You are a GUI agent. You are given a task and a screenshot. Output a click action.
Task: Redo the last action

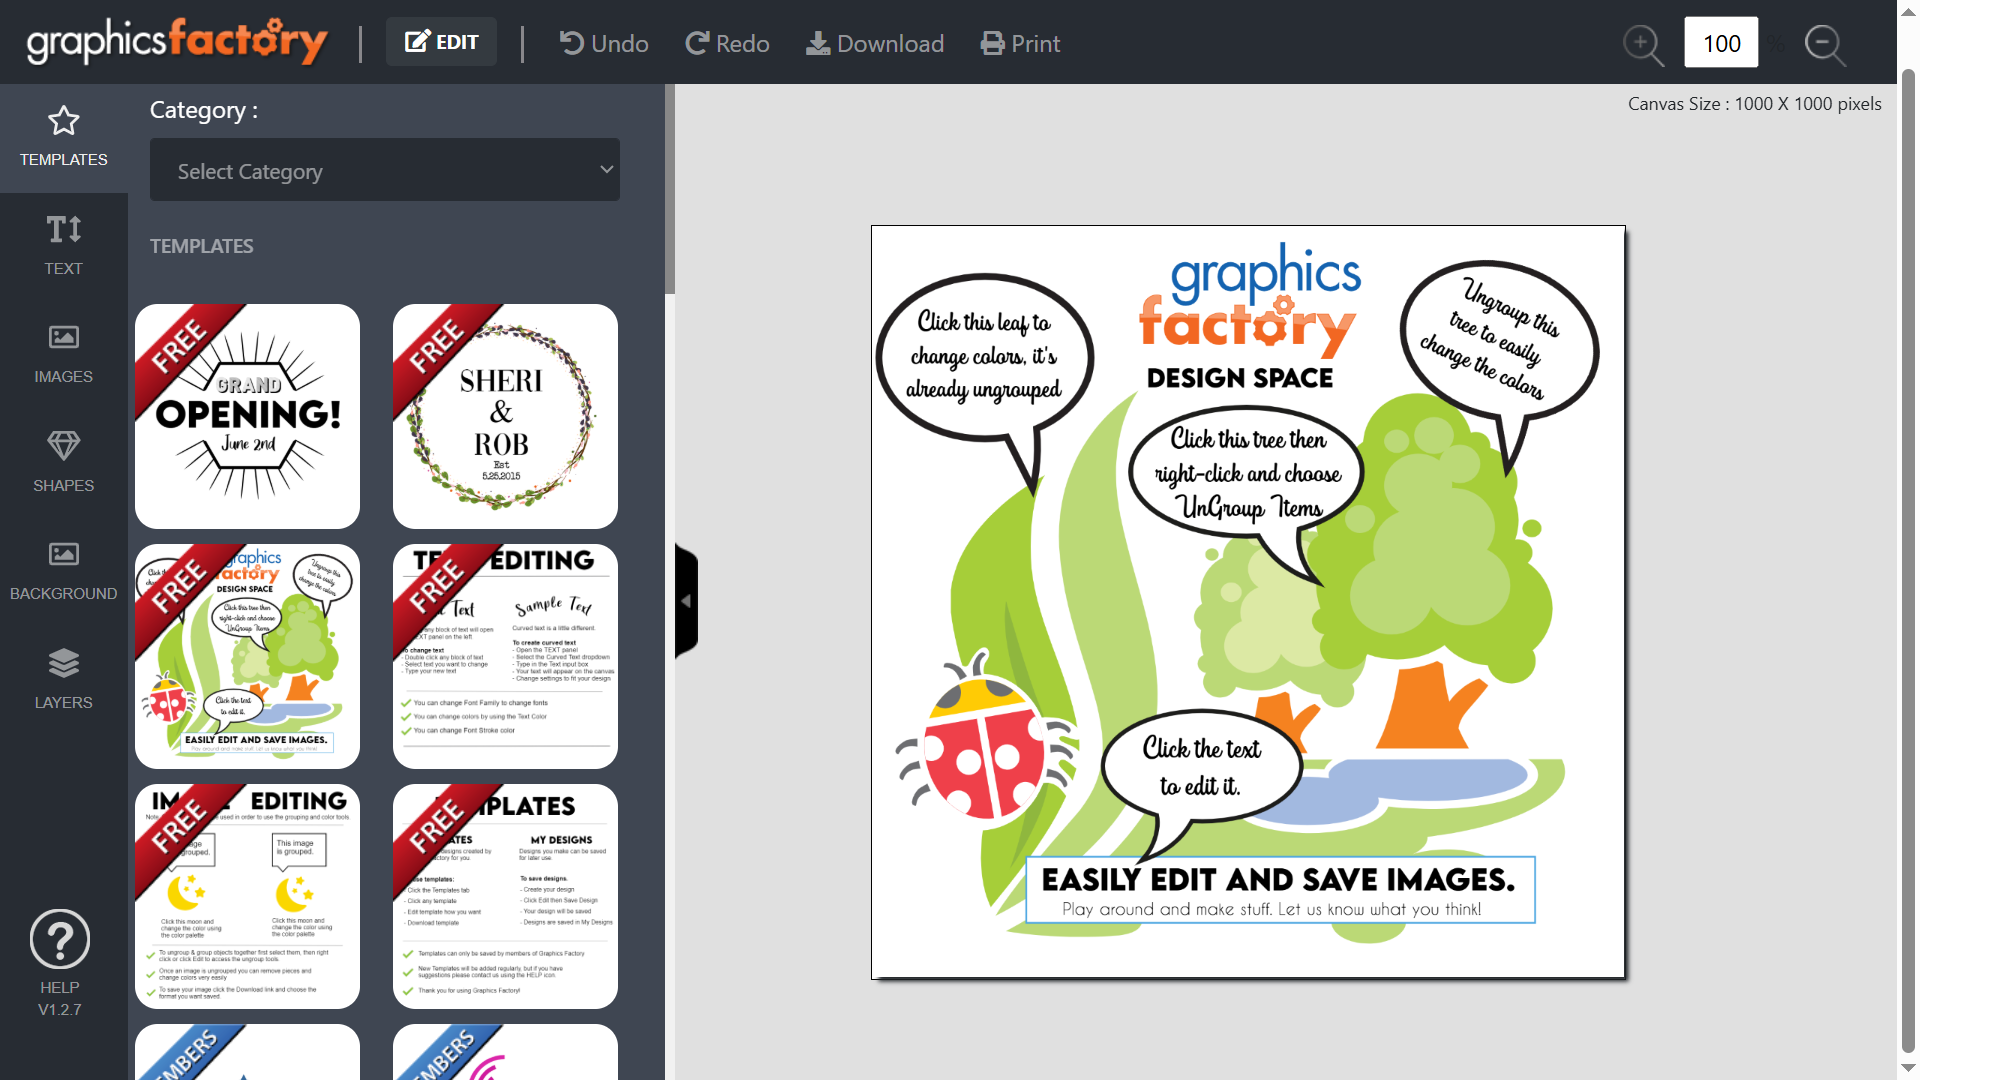tap(726, 43)
